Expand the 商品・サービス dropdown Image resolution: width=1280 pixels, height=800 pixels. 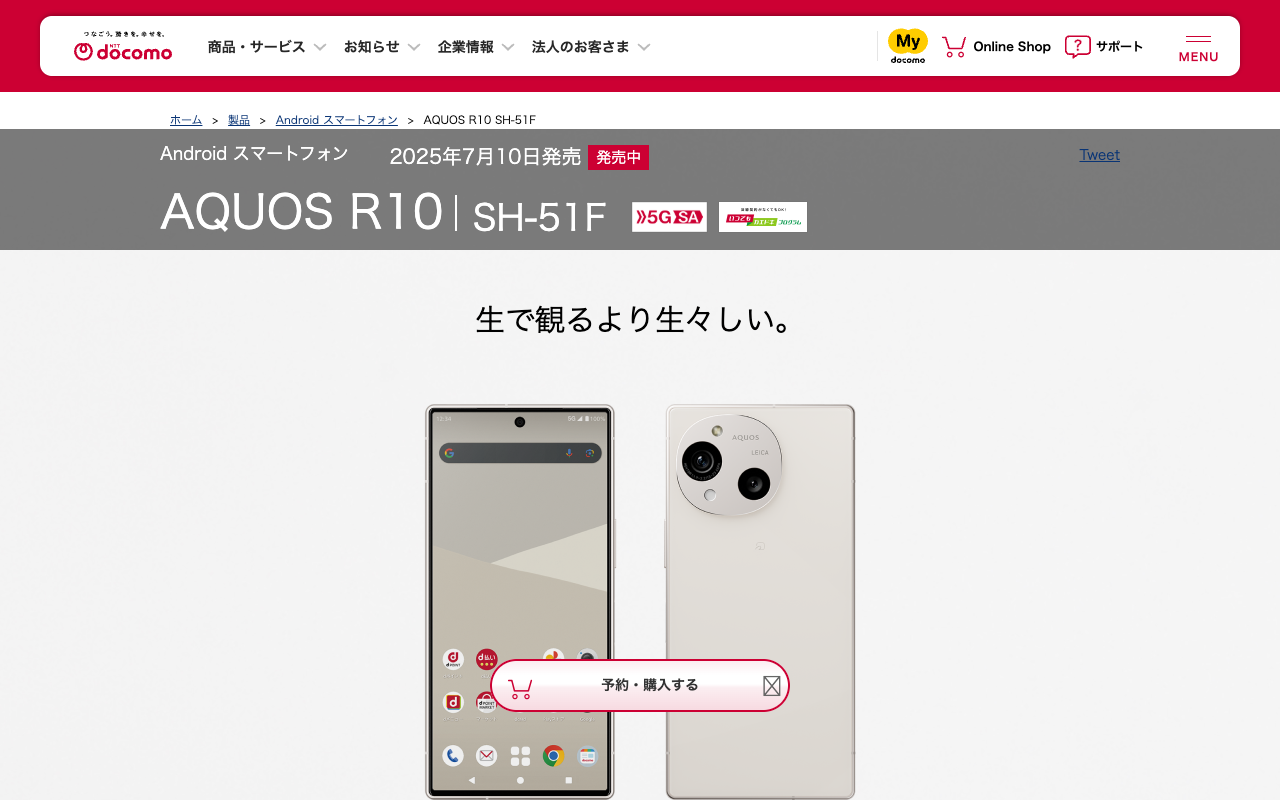(267, 47)
